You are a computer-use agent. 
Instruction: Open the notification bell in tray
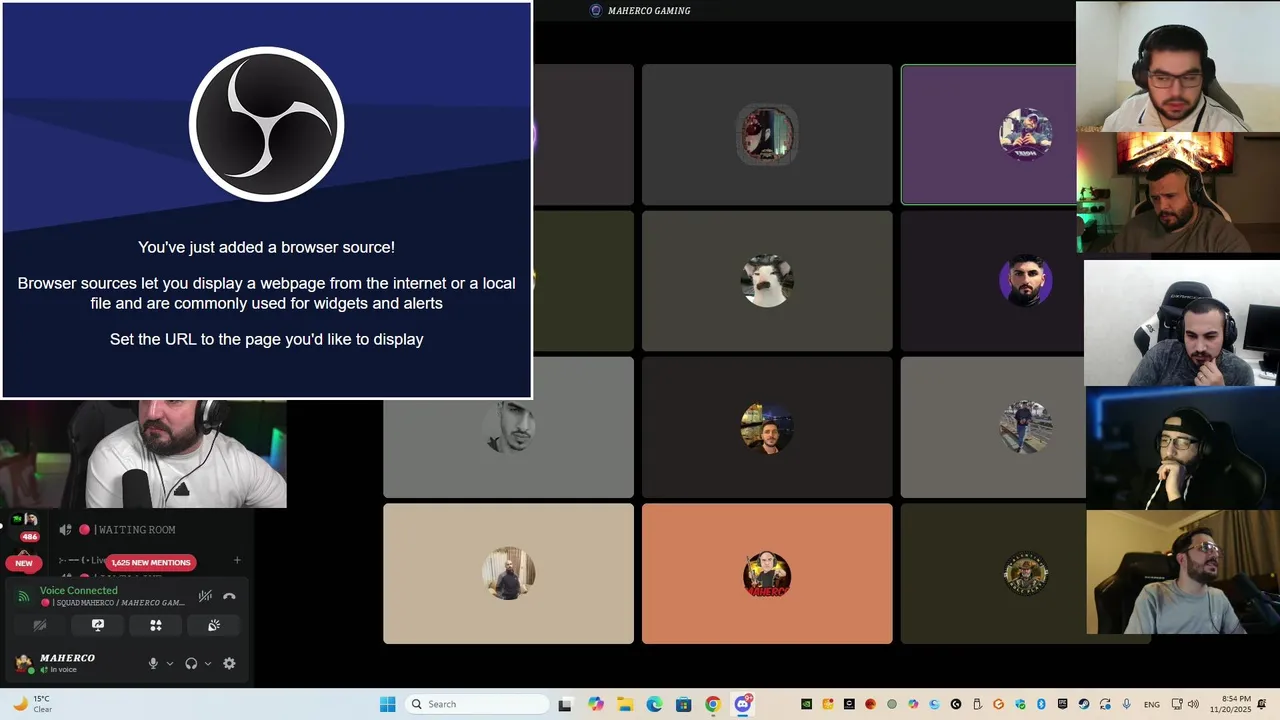pyautogui.click(x=1262, y=704)
